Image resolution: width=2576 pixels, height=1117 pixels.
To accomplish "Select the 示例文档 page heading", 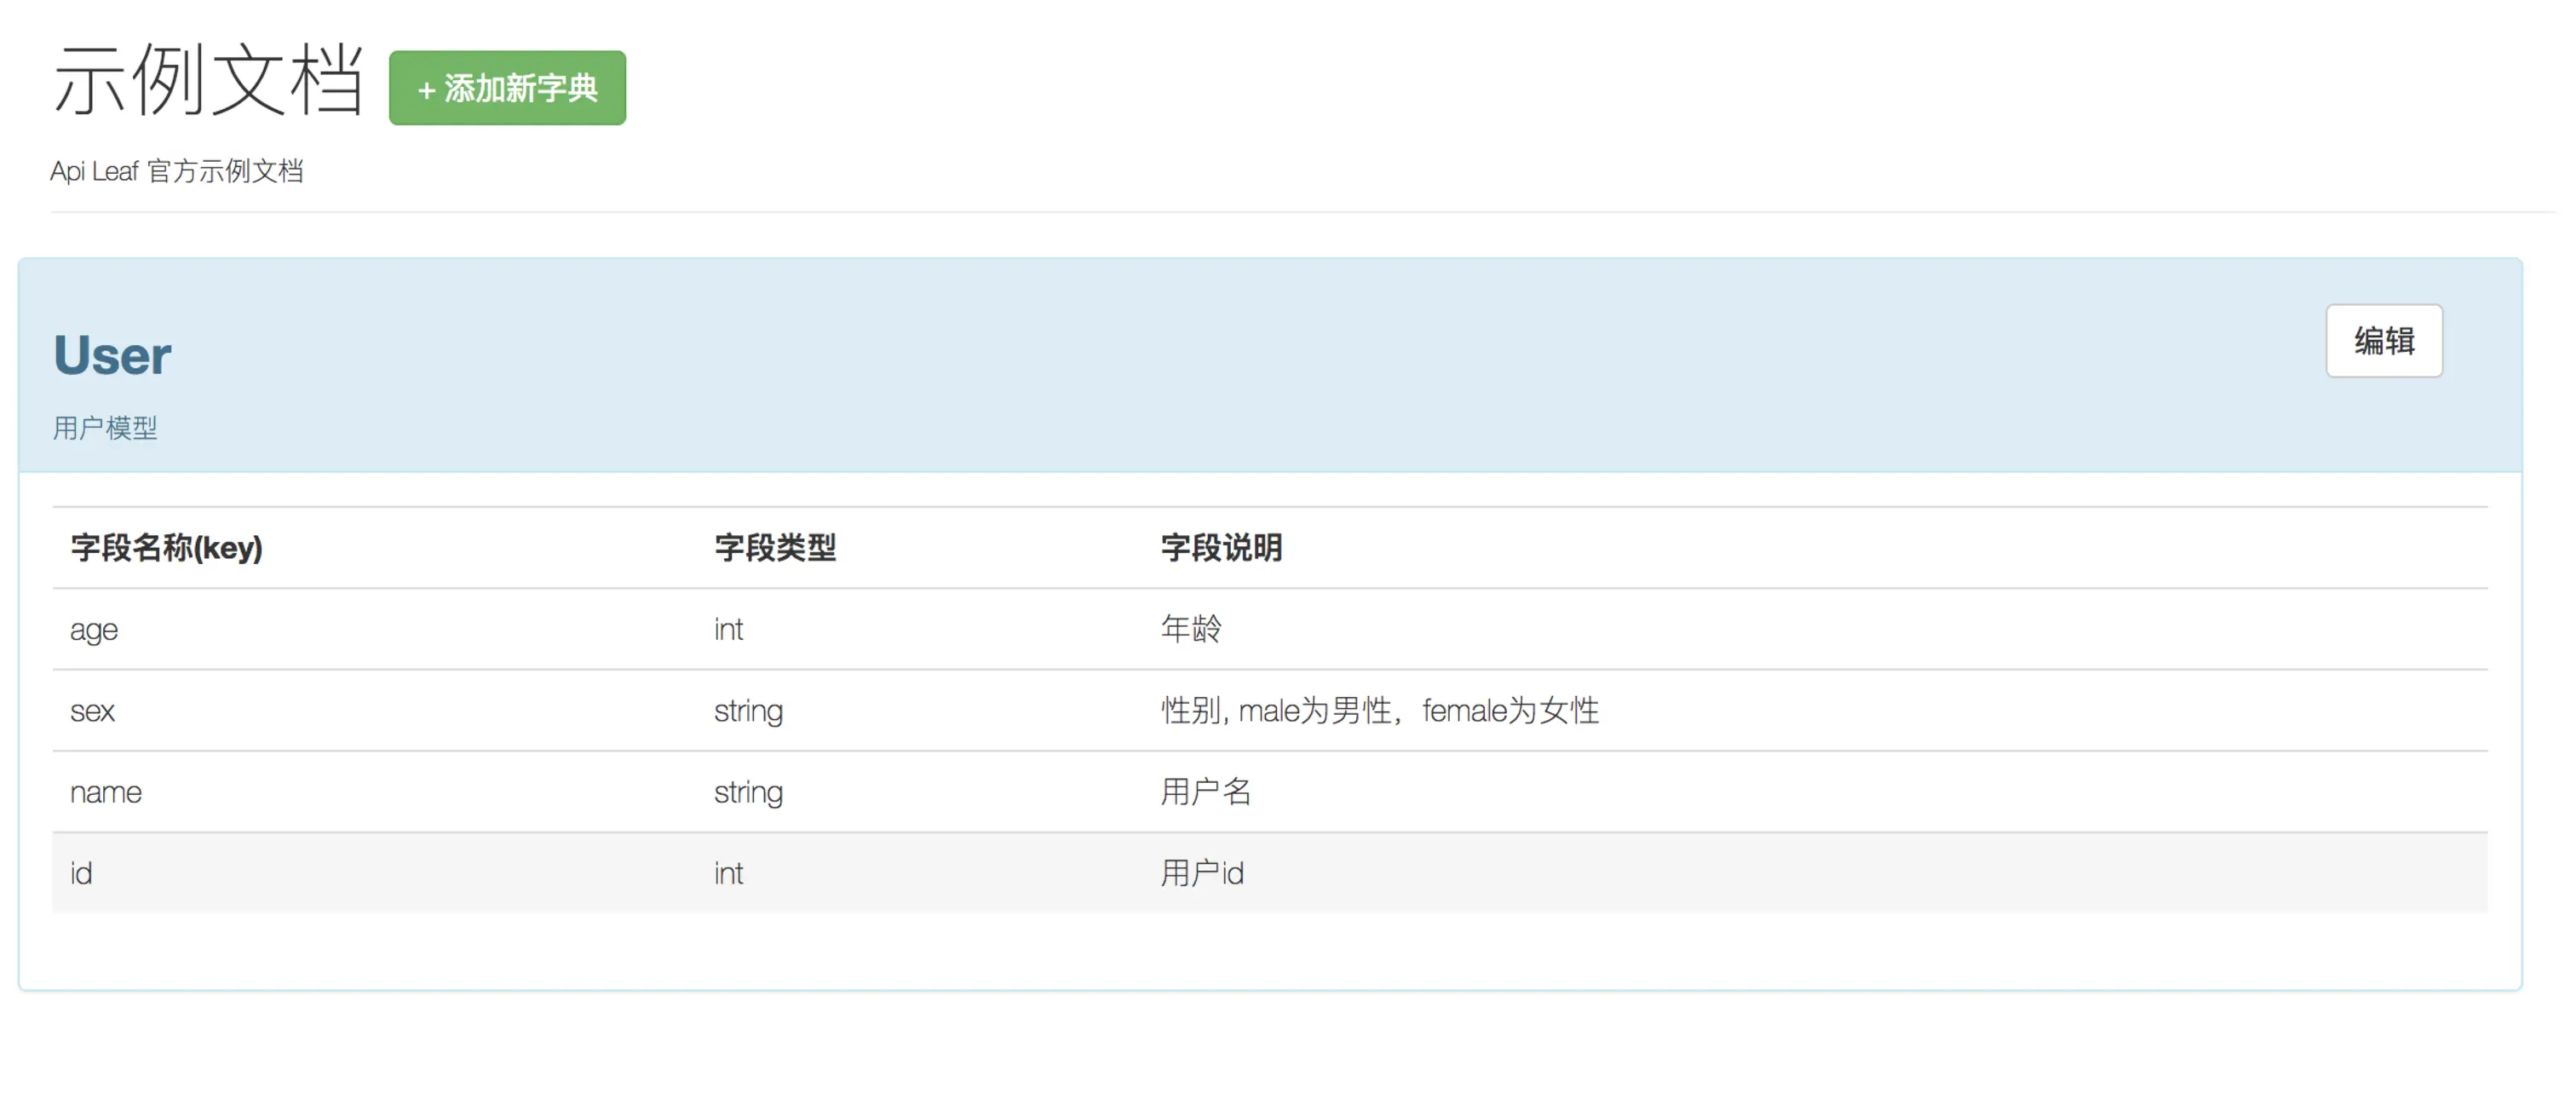I will 208,80.
